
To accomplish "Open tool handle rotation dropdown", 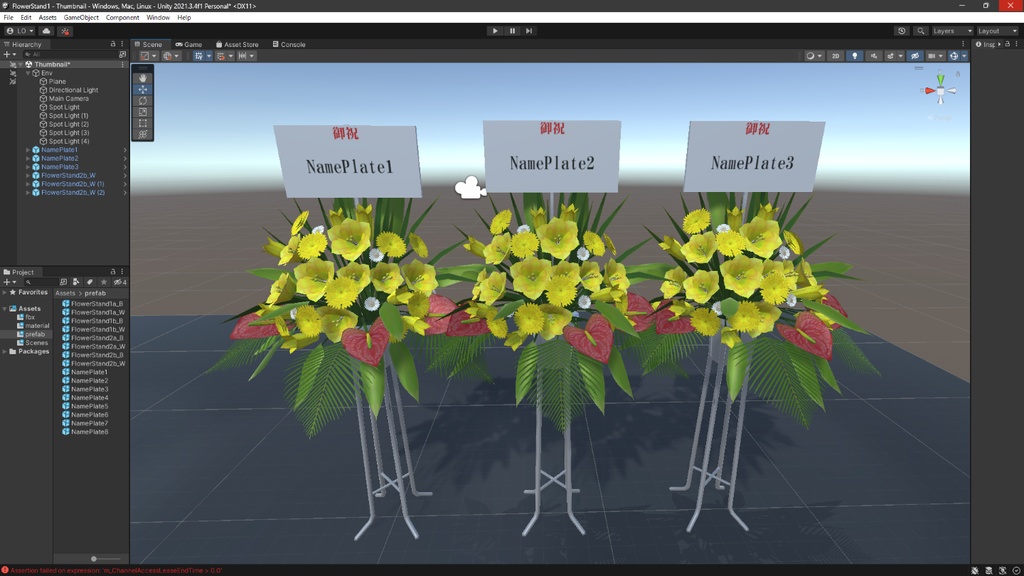I will [x=171, y=56].
